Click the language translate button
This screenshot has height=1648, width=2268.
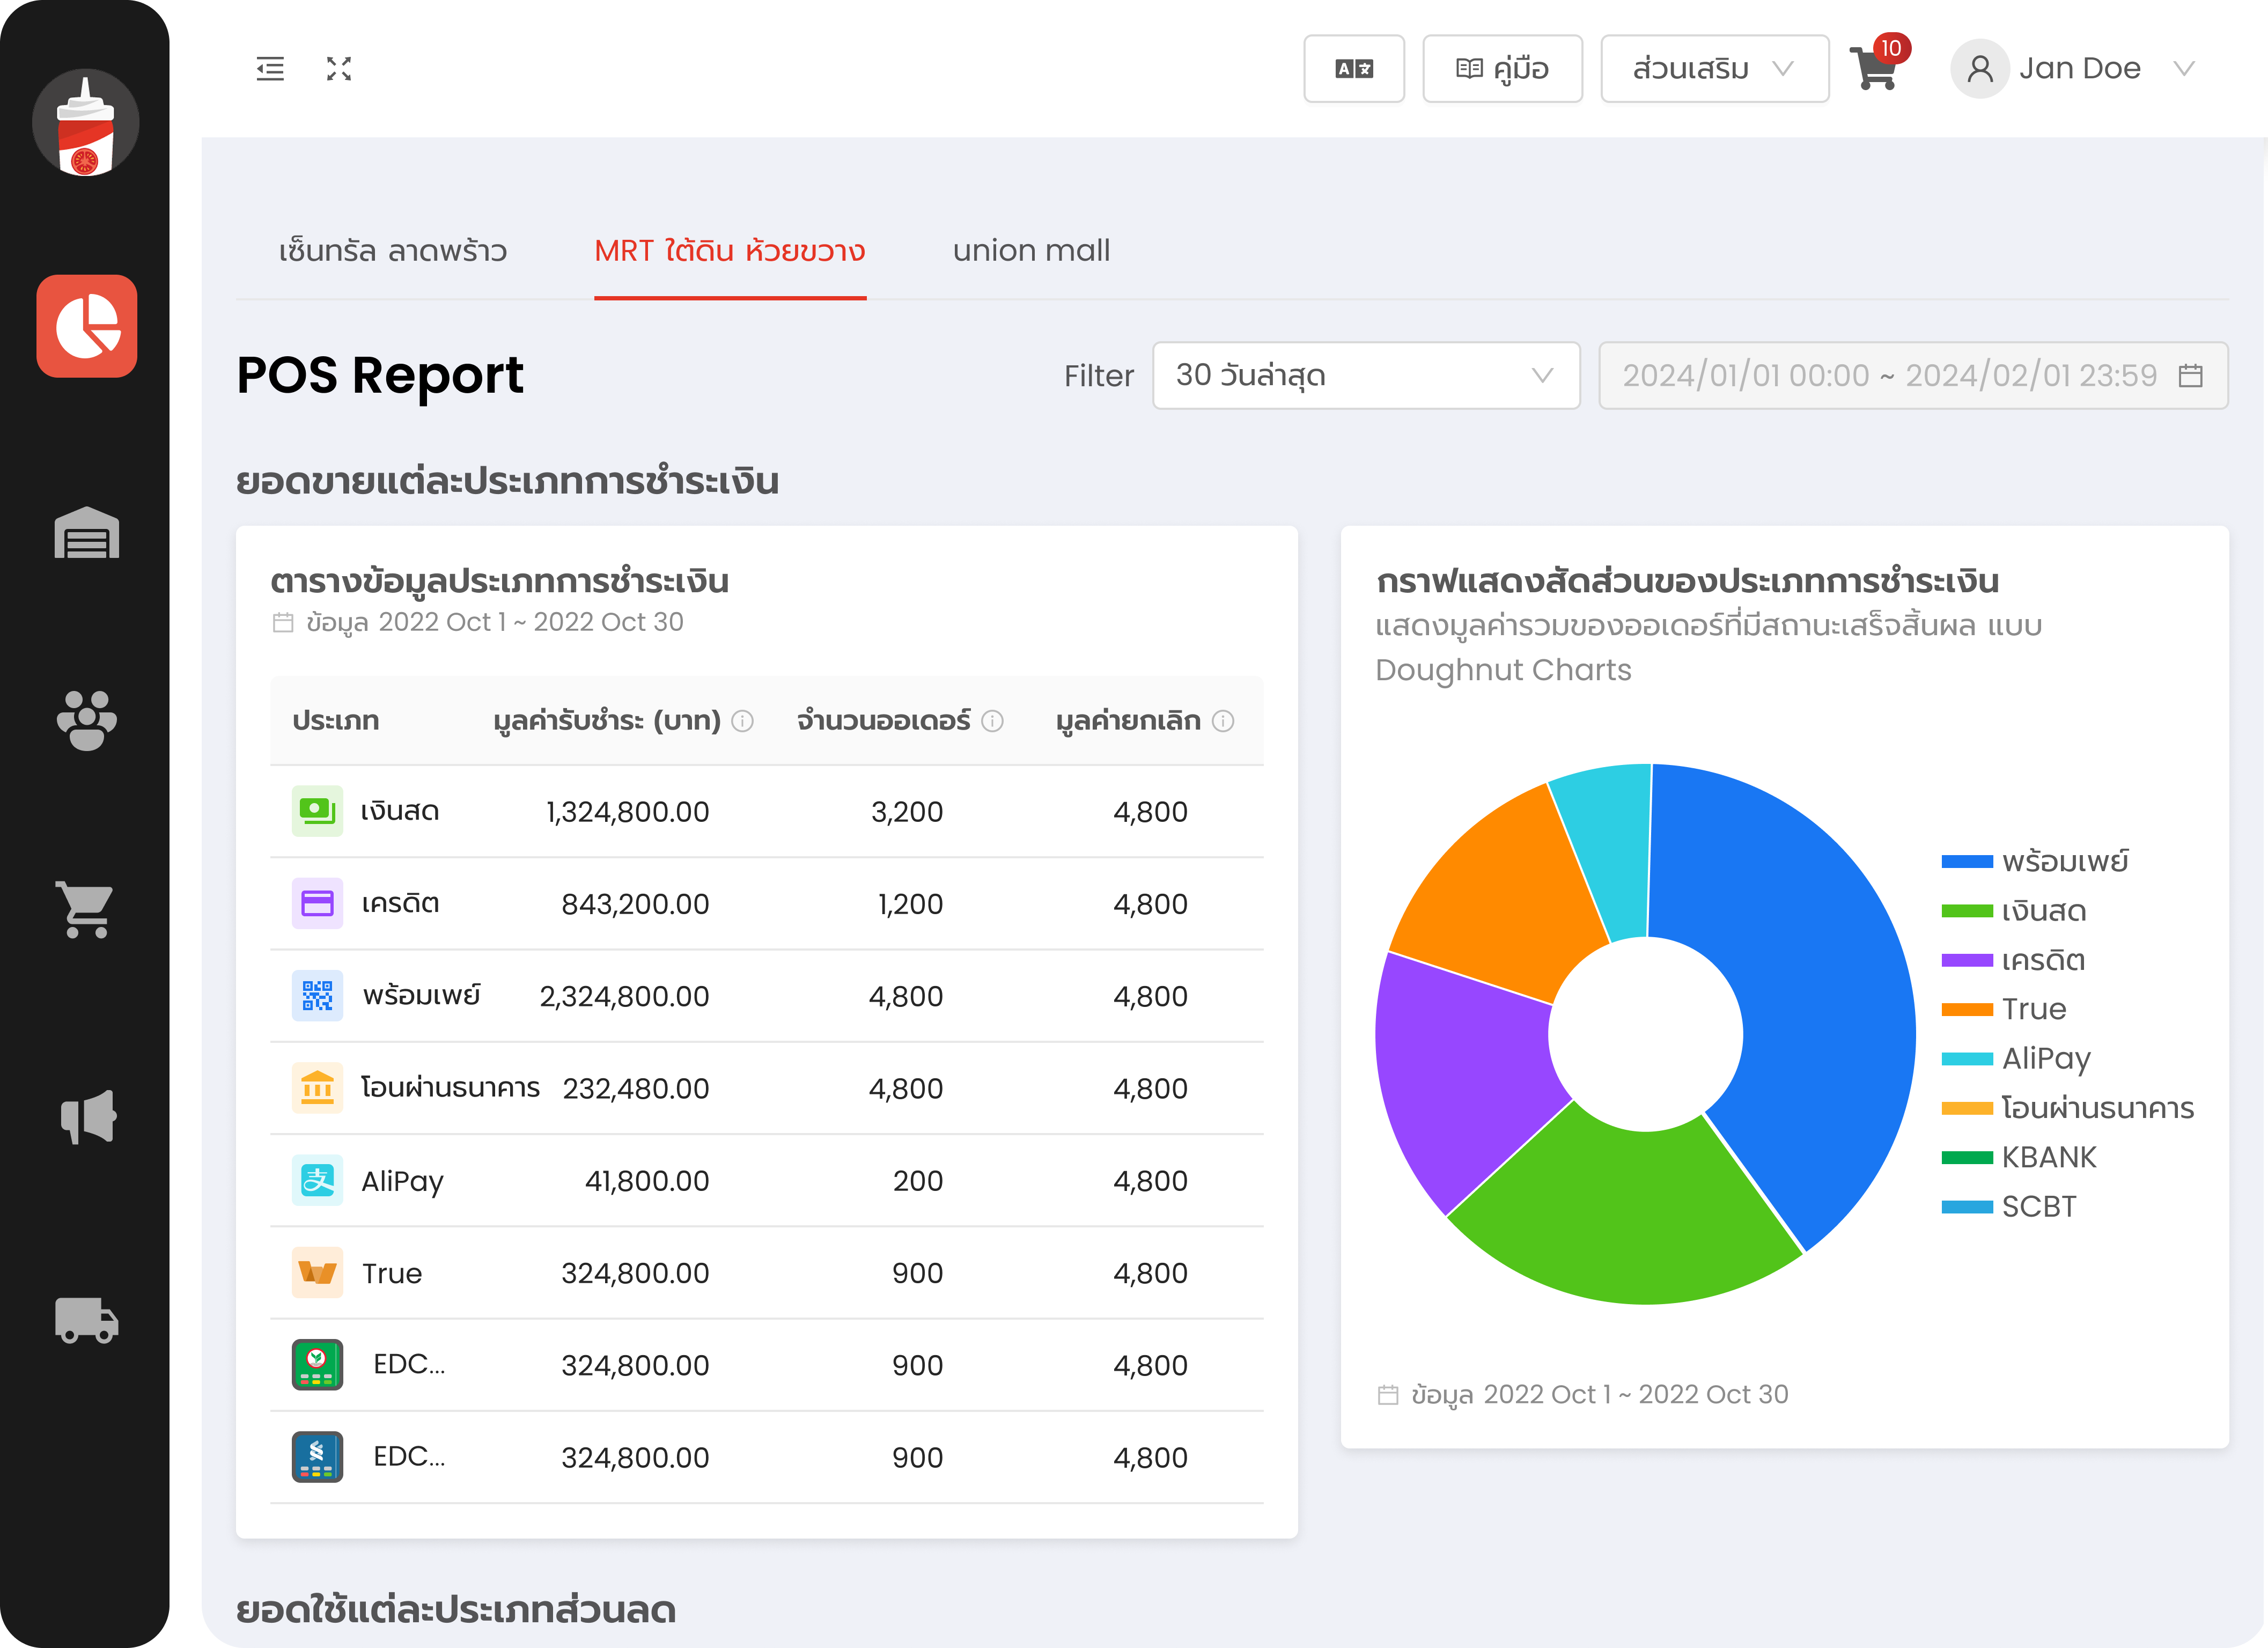(1354, 69)
